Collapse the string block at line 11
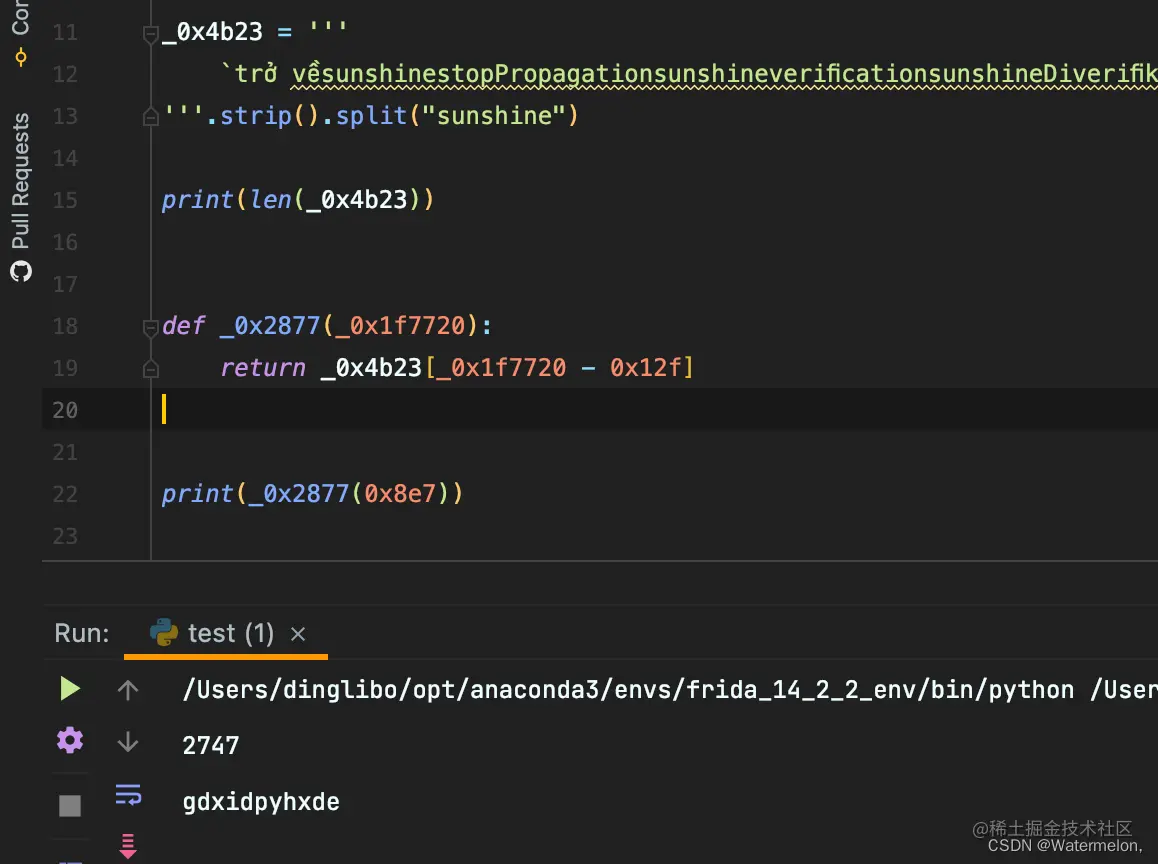This screenshot has height=864, width=1158. (151, 34)
